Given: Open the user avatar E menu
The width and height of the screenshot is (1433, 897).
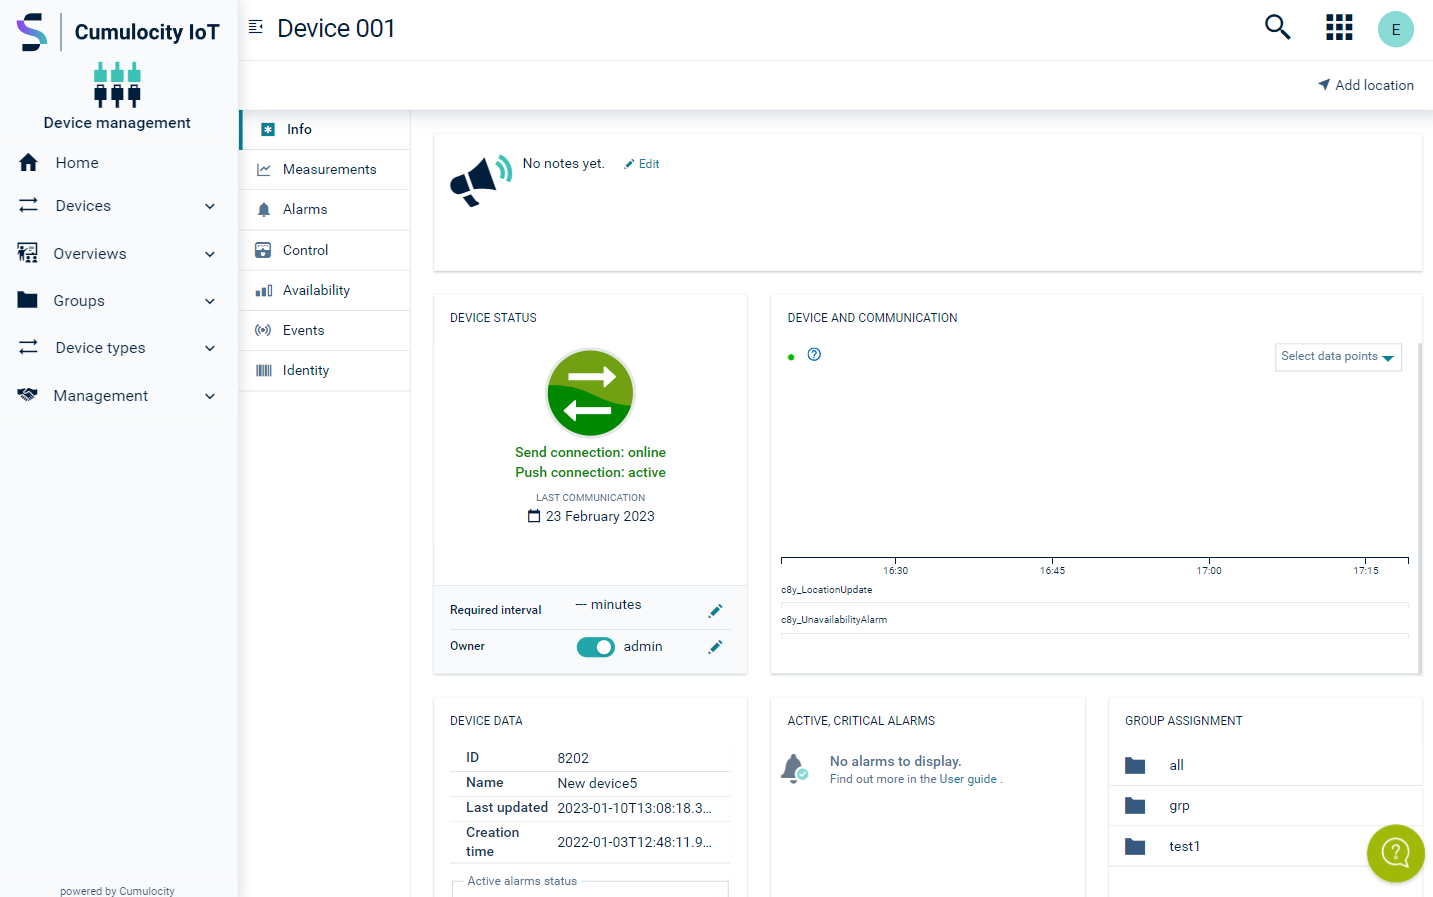Looking at the screenshot, I should (1395, 29).
